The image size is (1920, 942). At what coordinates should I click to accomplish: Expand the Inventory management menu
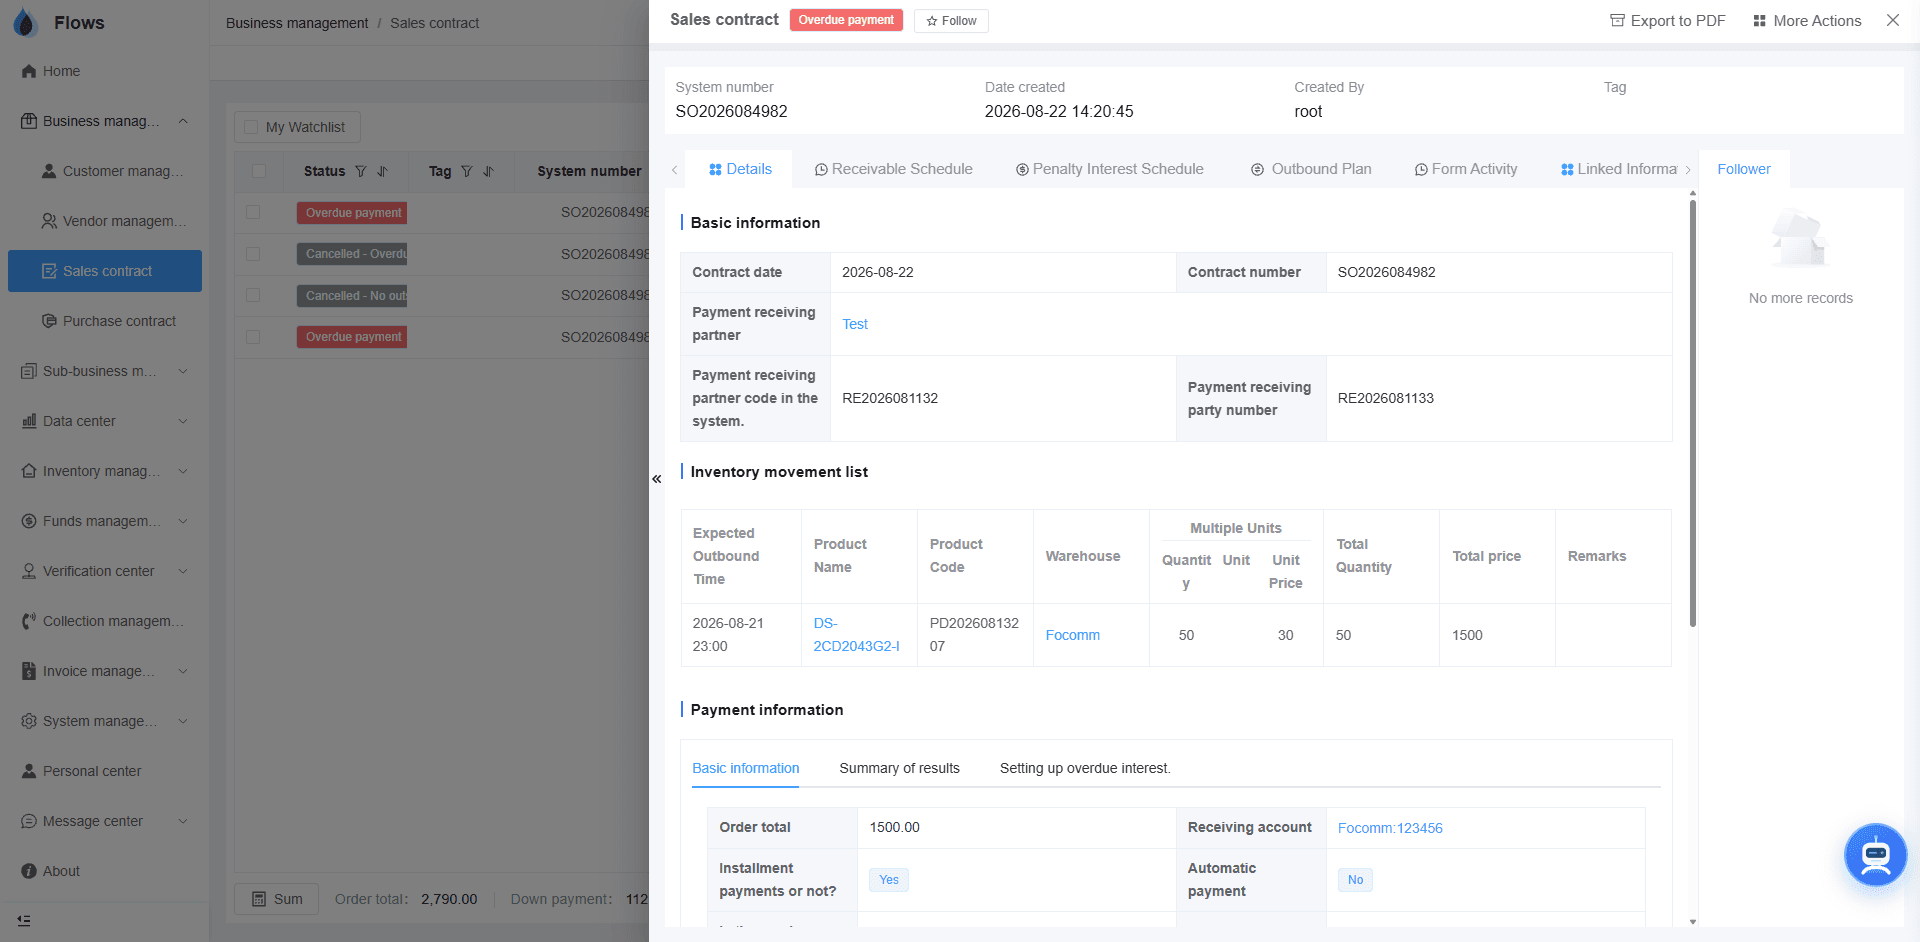coord(183,471)
